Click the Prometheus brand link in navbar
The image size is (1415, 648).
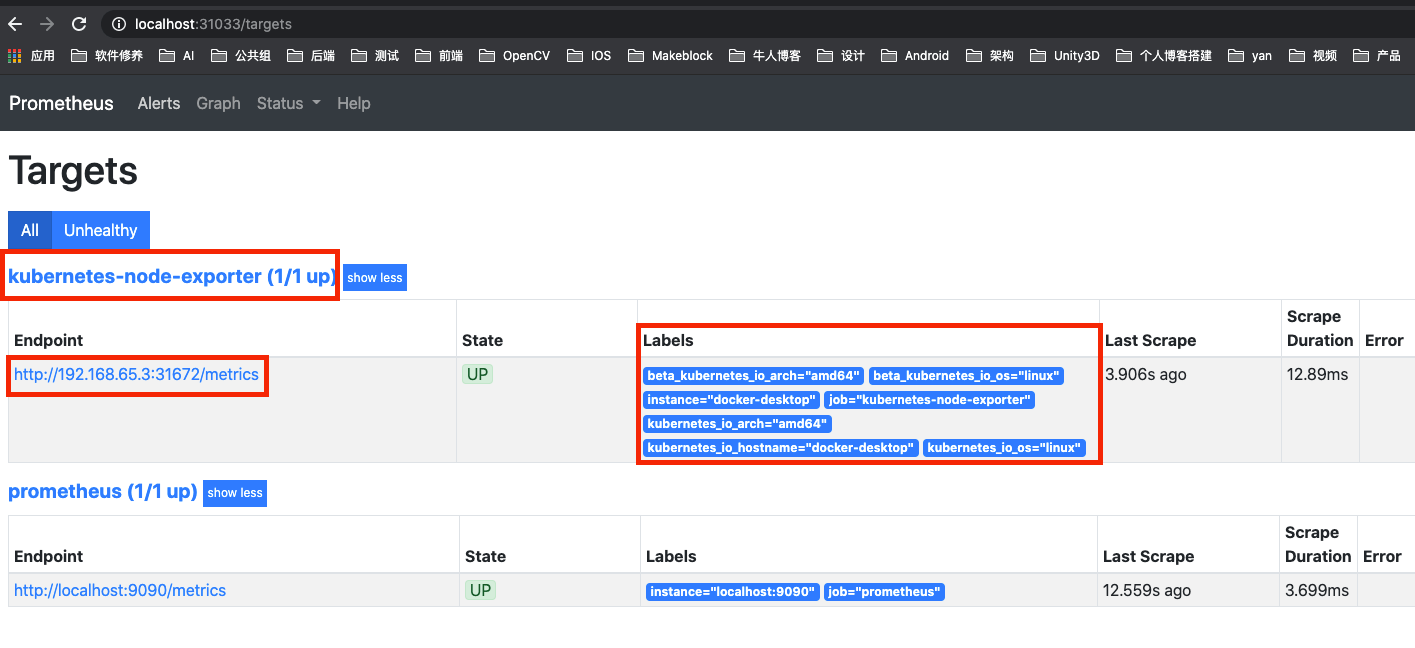coord(62,103)
